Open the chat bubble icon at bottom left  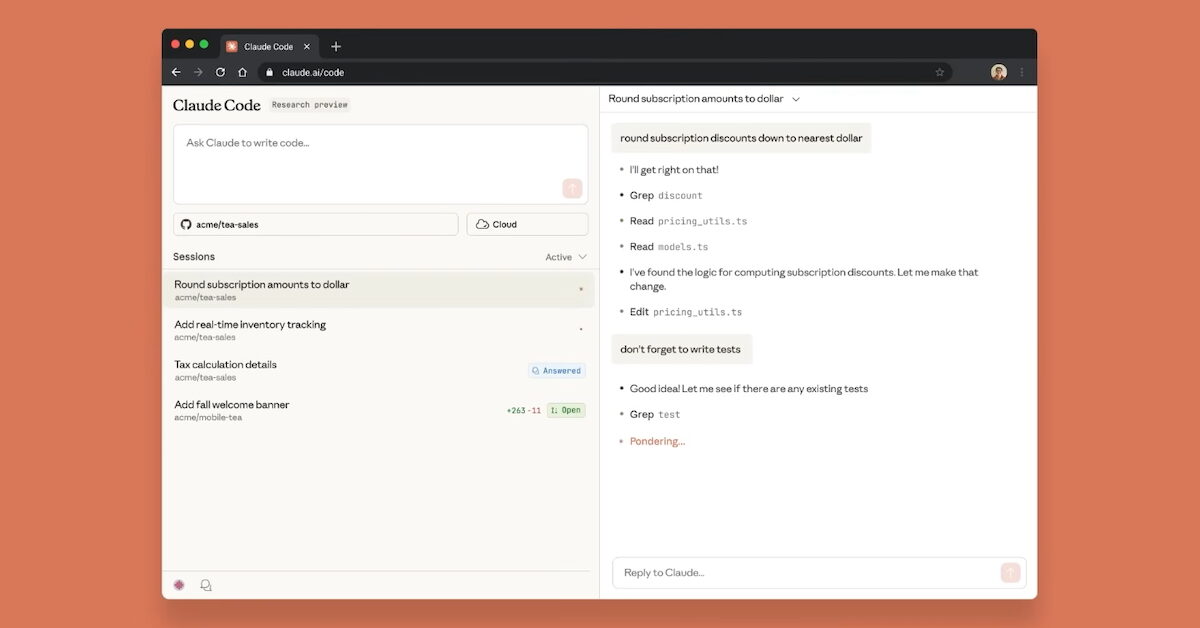206,585
